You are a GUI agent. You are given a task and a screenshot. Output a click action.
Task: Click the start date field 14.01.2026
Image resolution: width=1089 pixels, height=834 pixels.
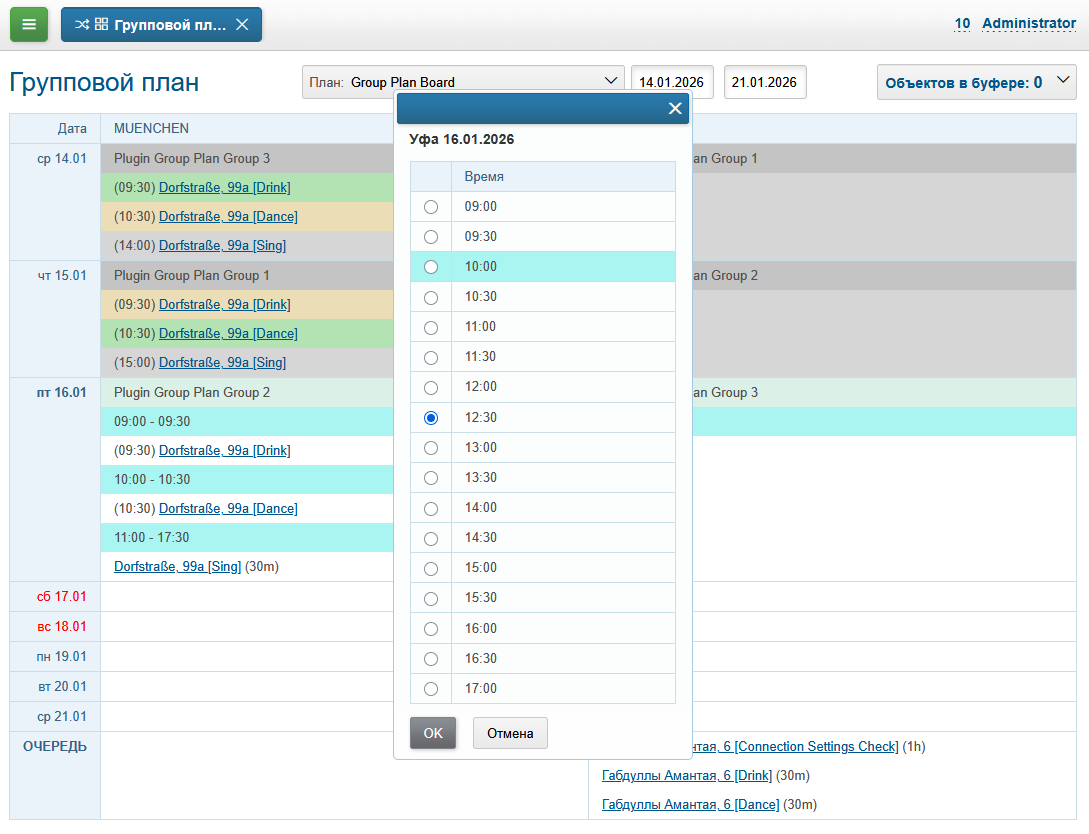coord(672,82)
